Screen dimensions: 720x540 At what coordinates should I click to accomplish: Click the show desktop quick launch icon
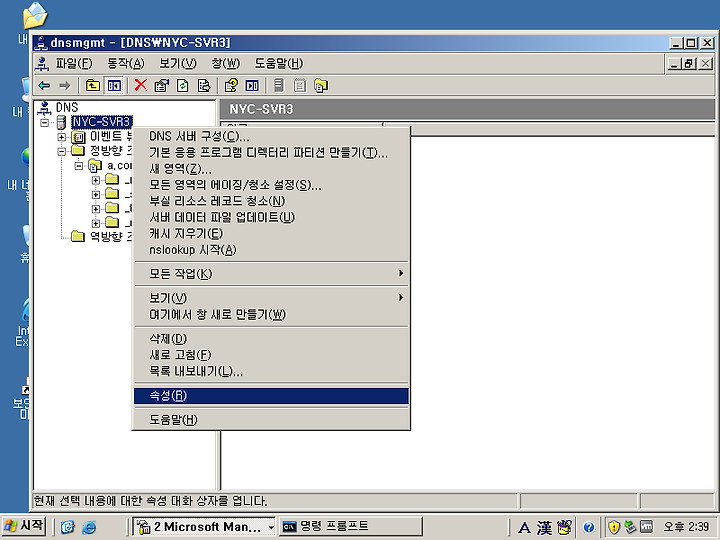[x=68, y=527]
